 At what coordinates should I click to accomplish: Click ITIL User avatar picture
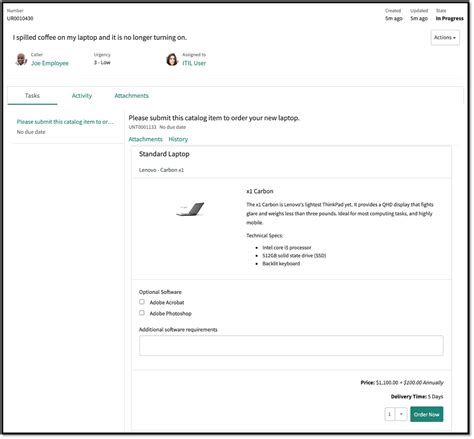click(172, 59)
